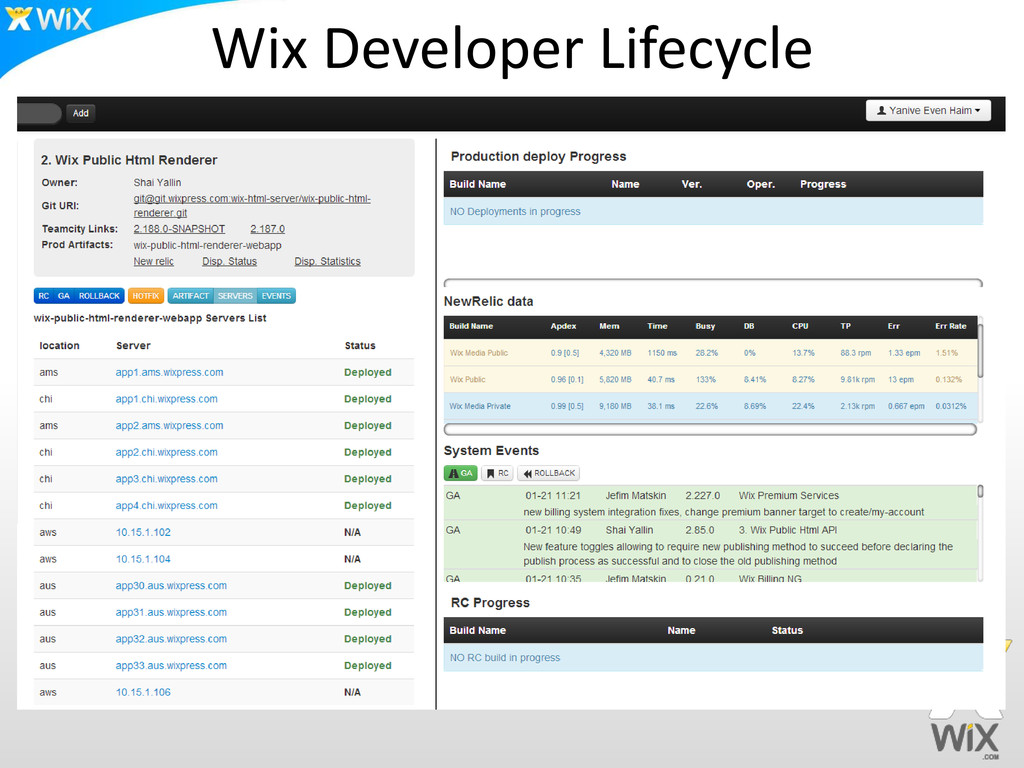Image resolution: width=1024 pixels, height=768 pixels.
Task: Click the Wix.com logo at bottom-right
Action: point(965,739)
